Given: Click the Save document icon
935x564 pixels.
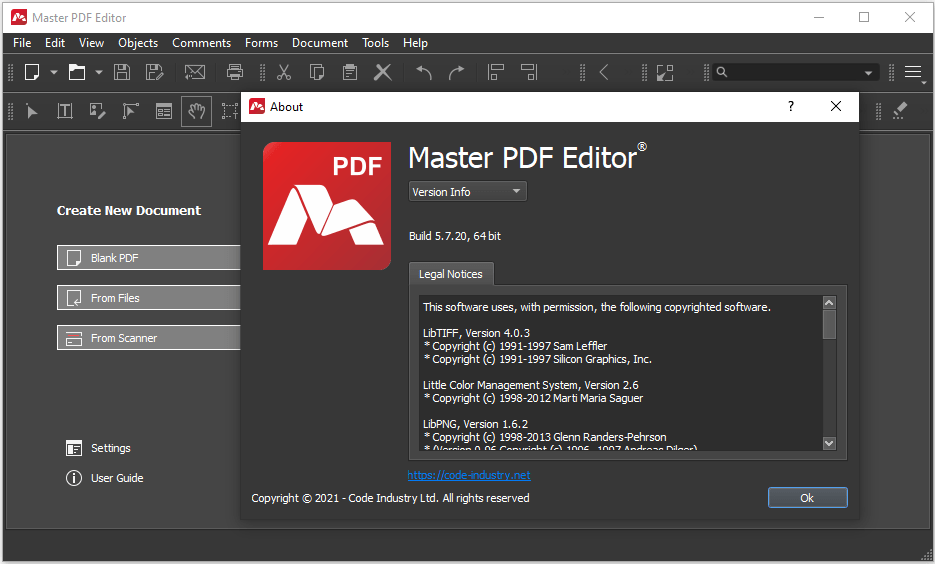Looking at the screenshot, I should (x=122, y=72).
